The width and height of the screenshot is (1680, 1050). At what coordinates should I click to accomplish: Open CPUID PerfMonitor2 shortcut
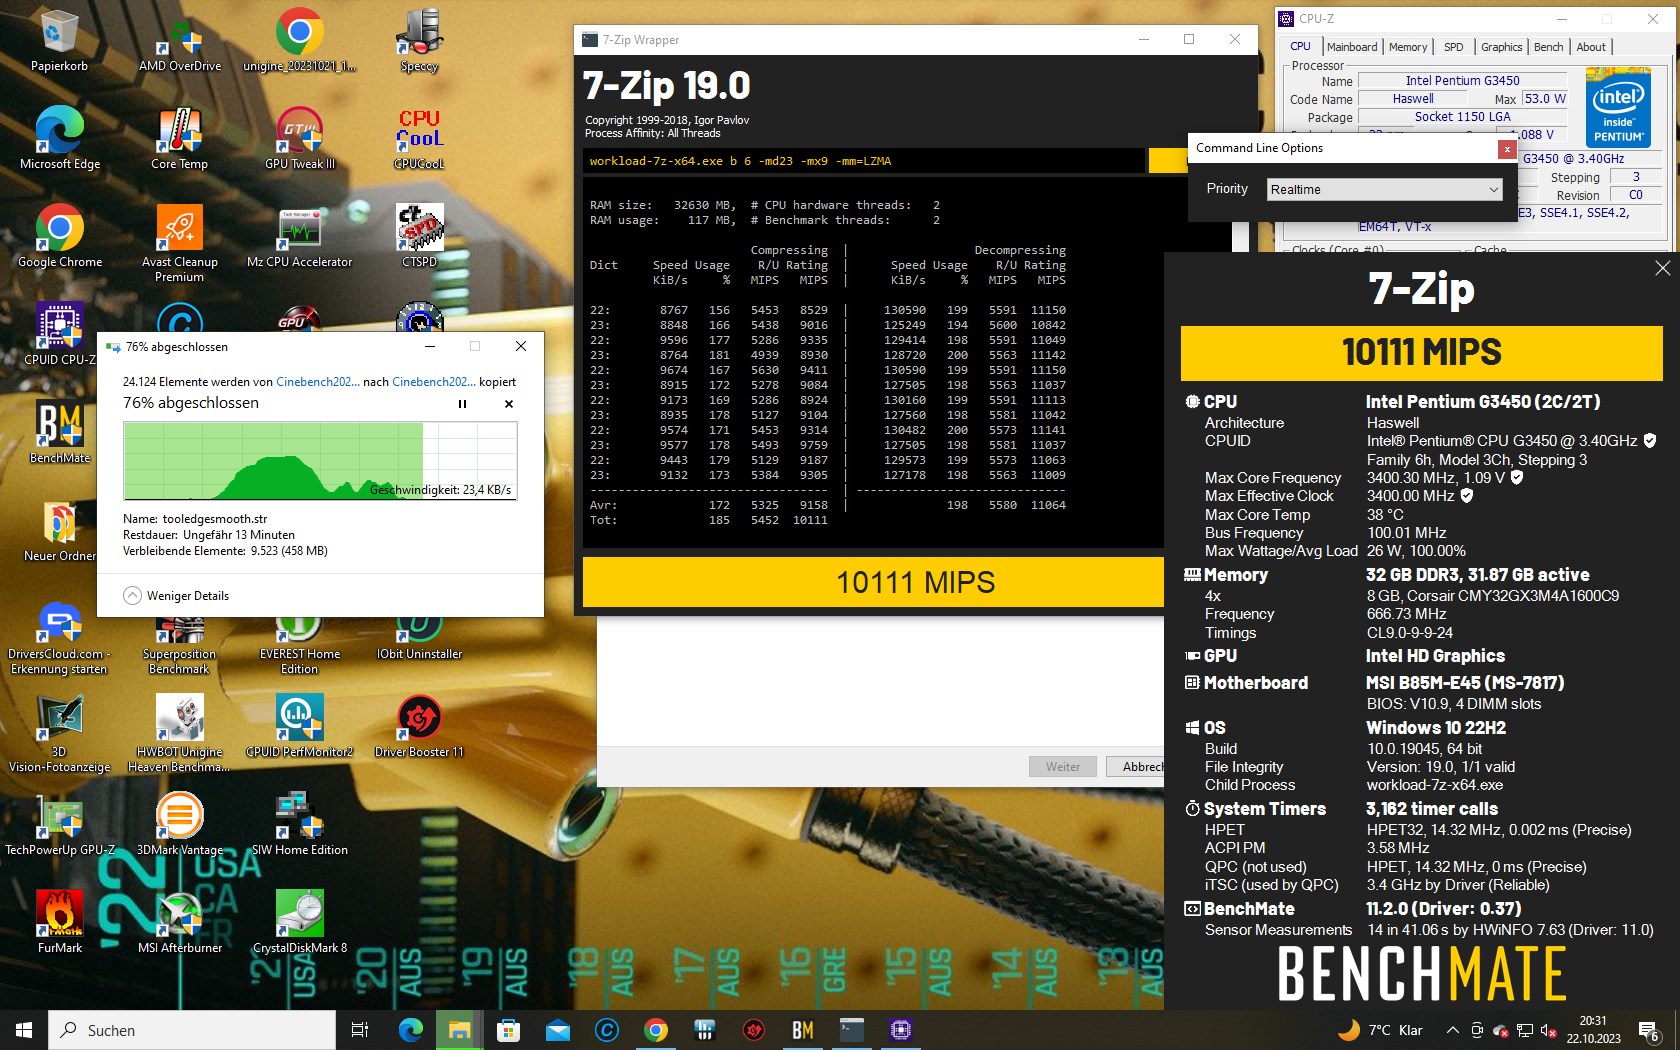(x=300, y=726)
